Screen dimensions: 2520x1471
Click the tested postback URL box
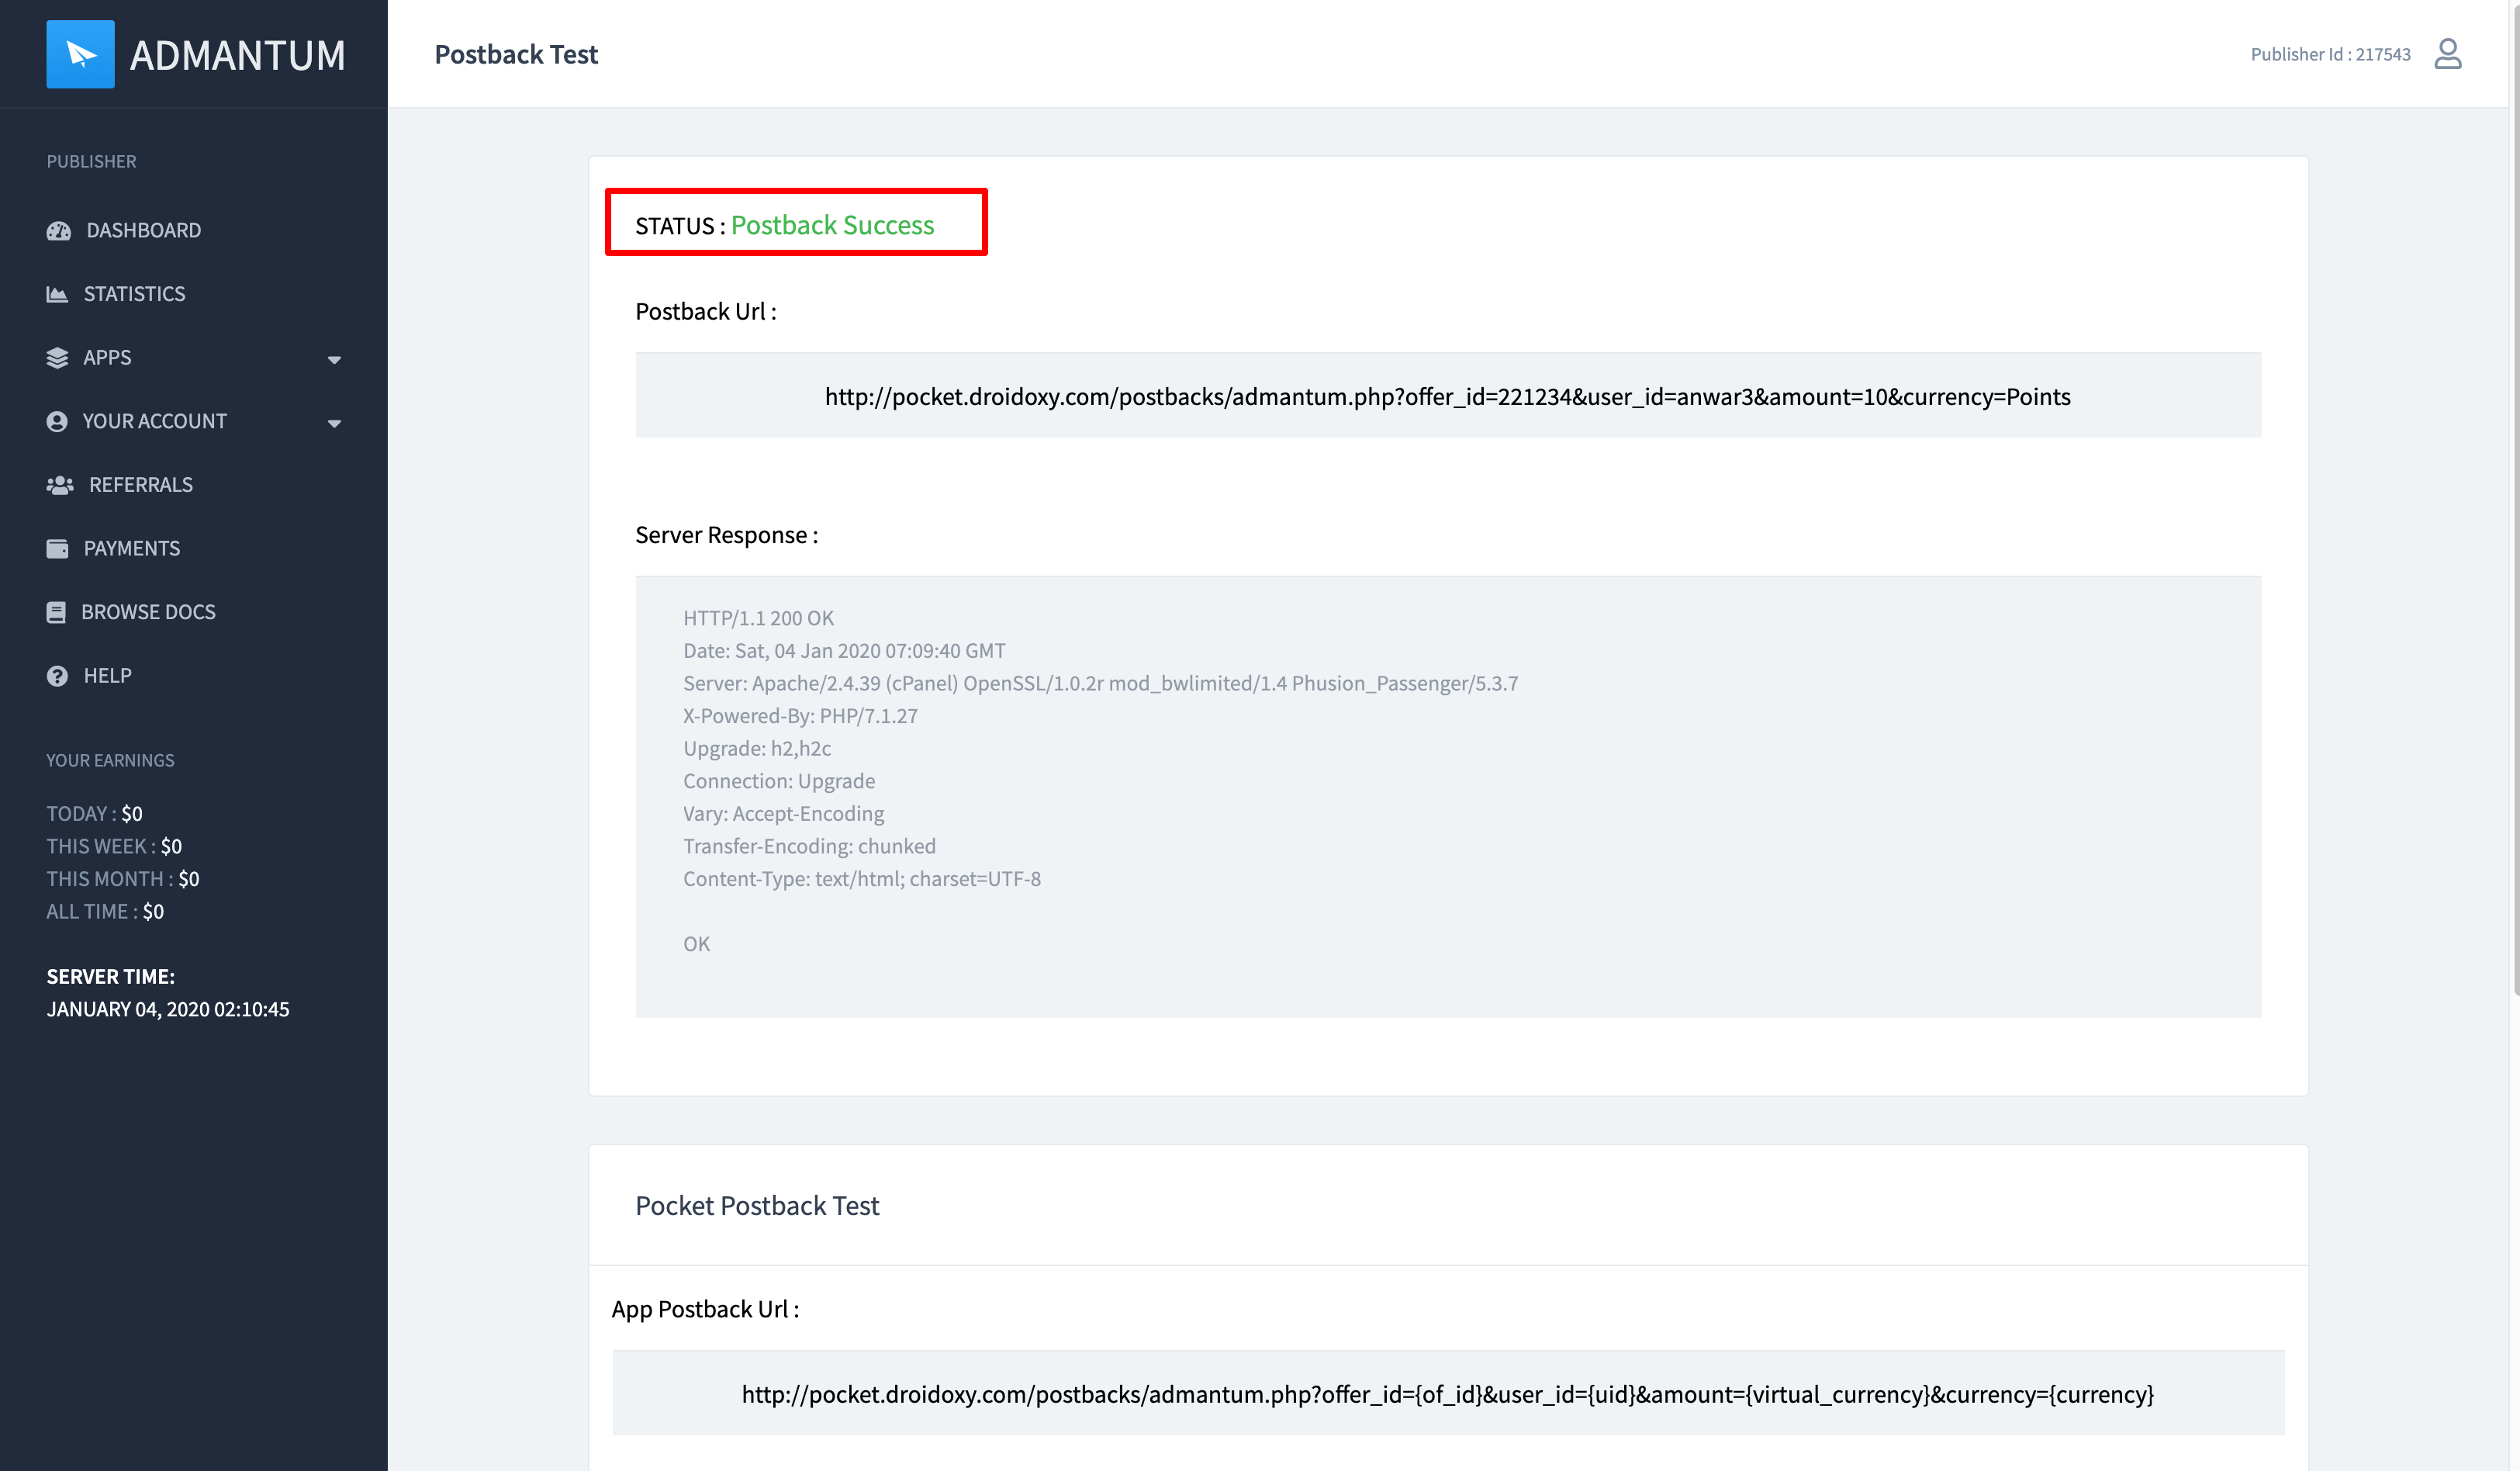(x=1447, y=396)
